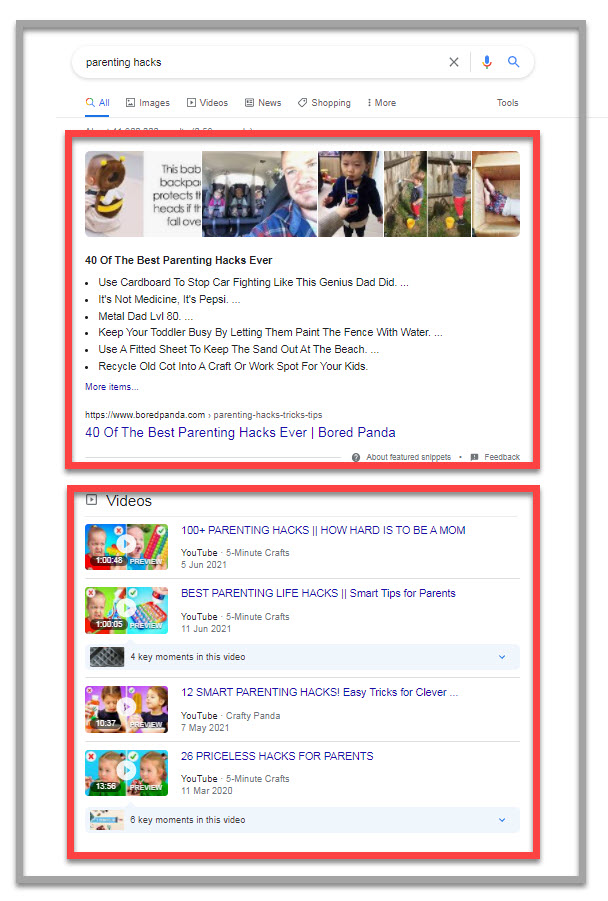Play the 13:56 video thumbnail preview

[126, 773]
